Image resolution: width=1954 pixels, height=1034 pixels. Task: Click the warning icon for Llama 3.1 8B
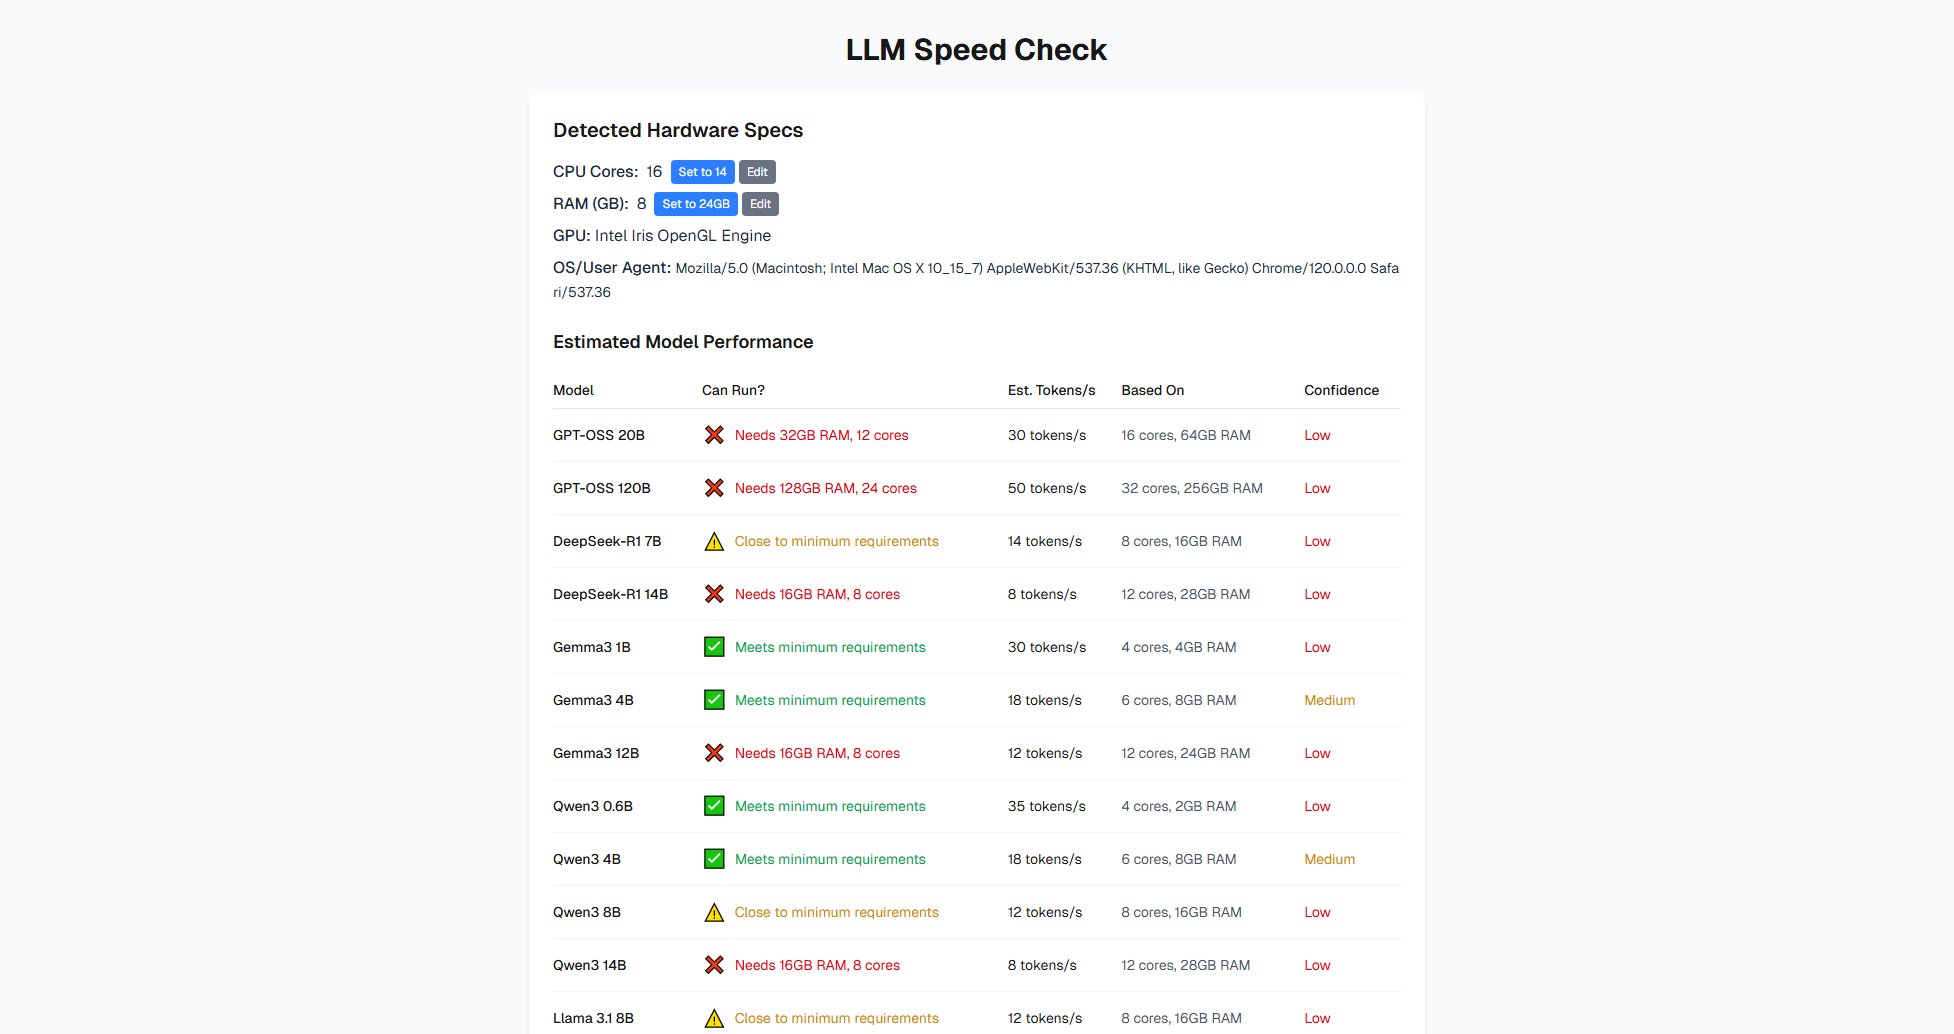[713, 1019]
